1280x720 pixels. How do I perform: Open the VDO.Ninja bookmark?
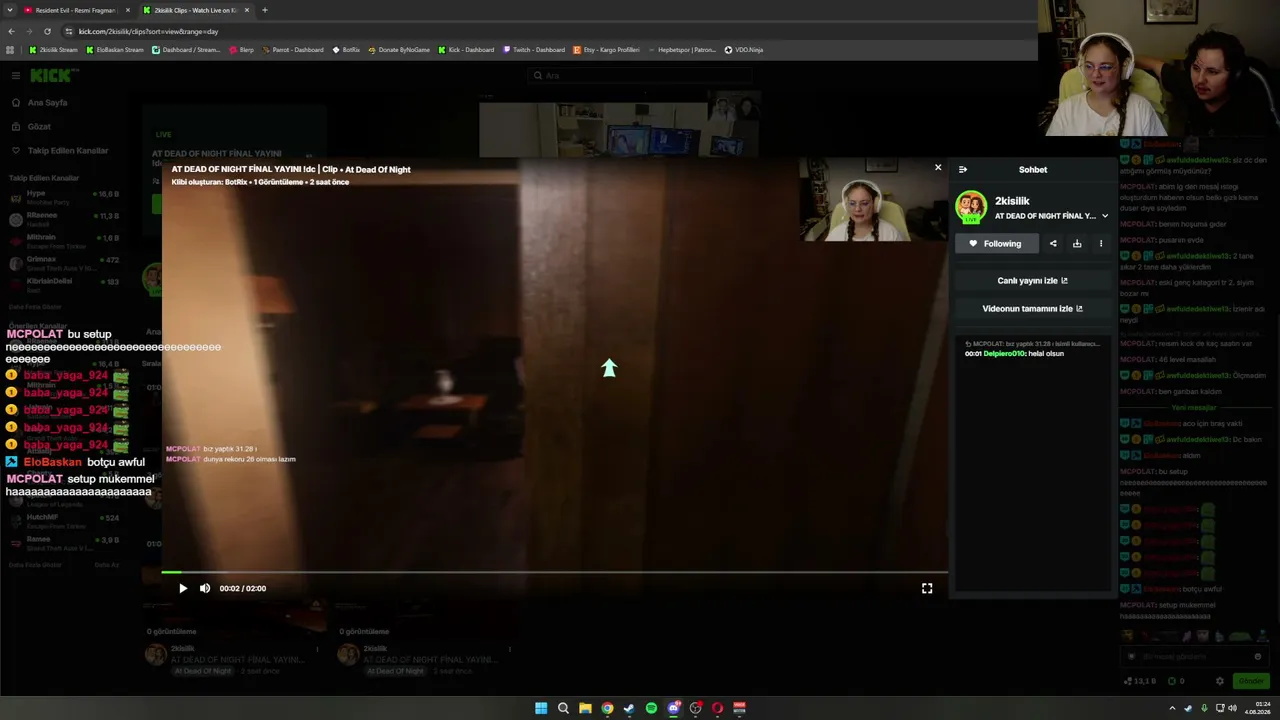(x=744, y=50)
